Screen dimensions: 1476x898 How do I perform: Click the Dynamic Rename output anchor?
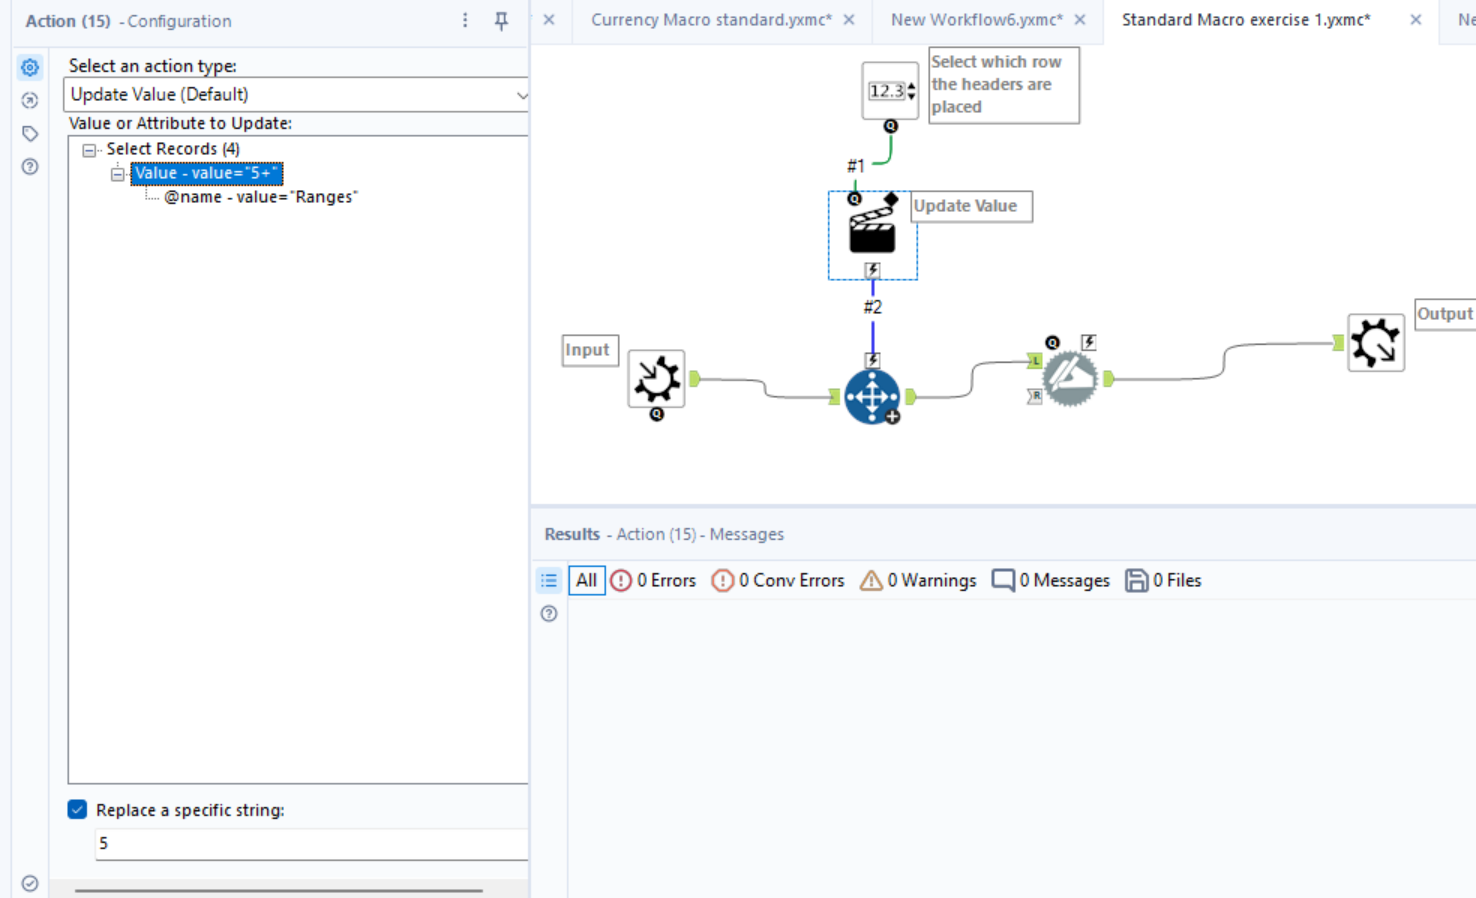1109,379
